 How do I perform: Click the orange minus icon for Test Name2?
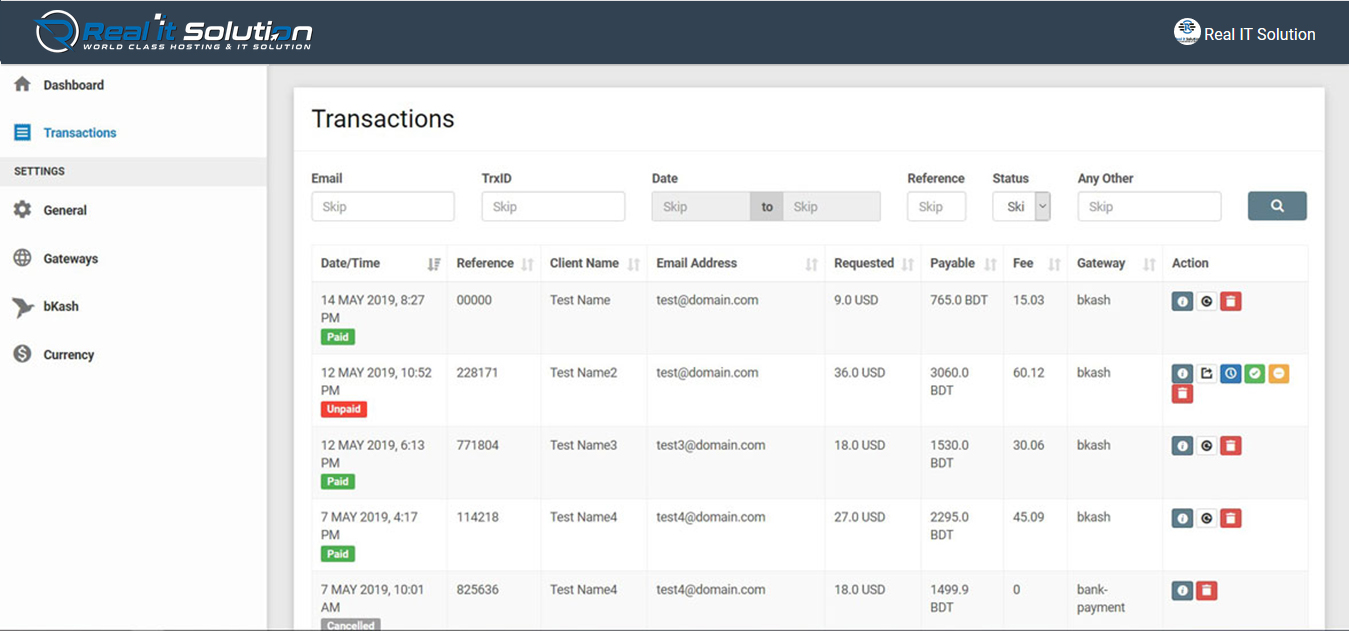click(1279, 374)
